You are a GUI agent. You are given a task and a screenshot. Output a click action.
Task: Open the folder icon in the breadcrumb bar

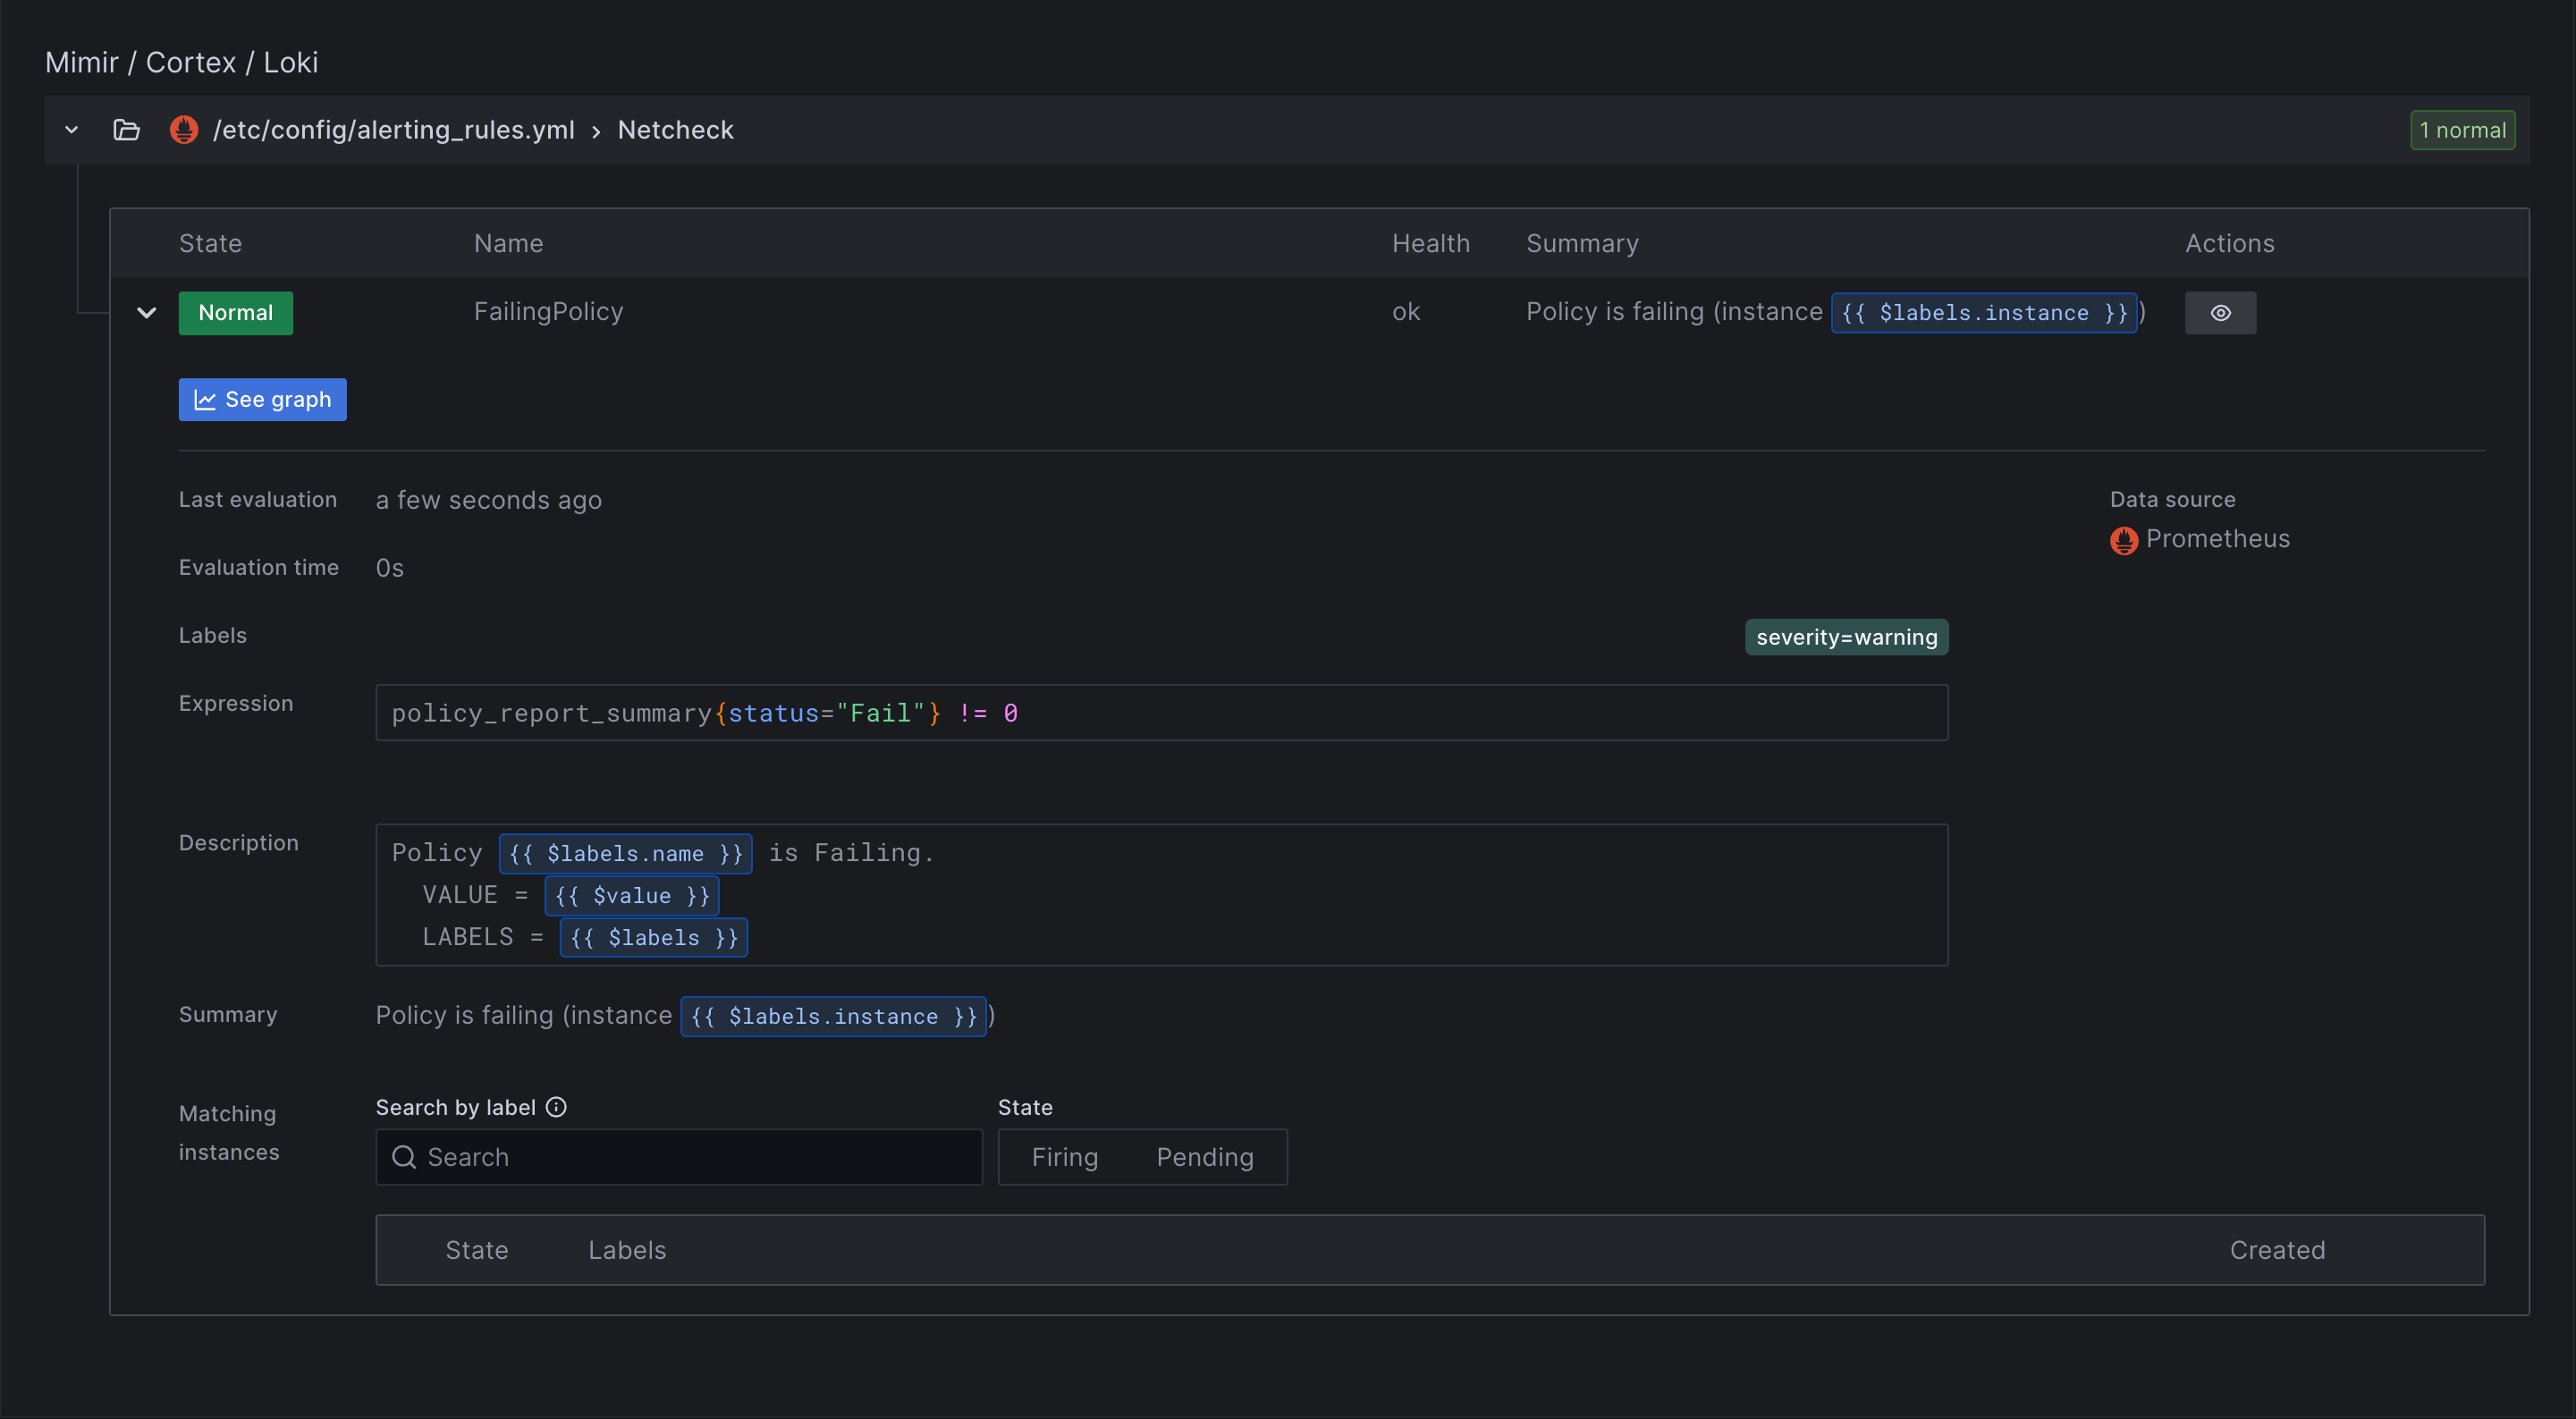(126, 129)
